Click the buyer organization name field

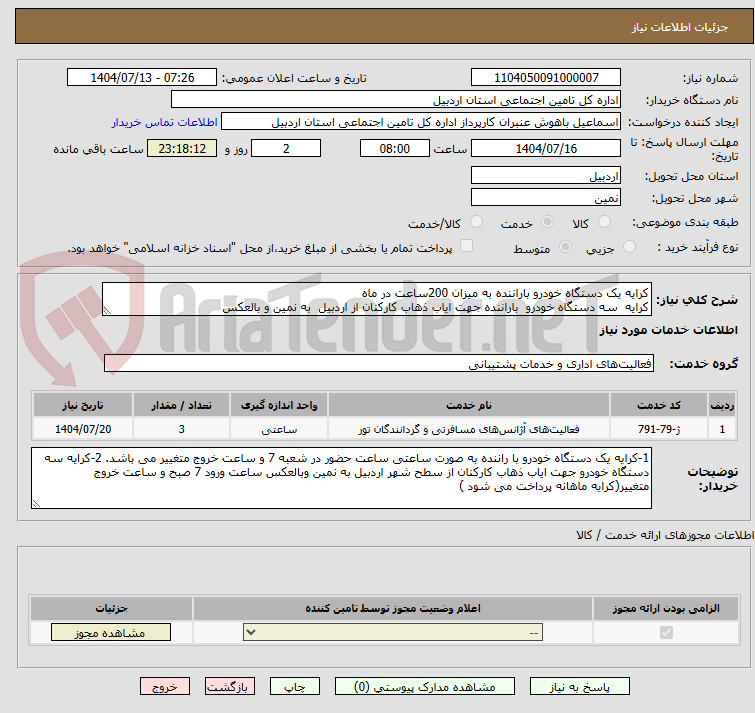tap(396, 100)
